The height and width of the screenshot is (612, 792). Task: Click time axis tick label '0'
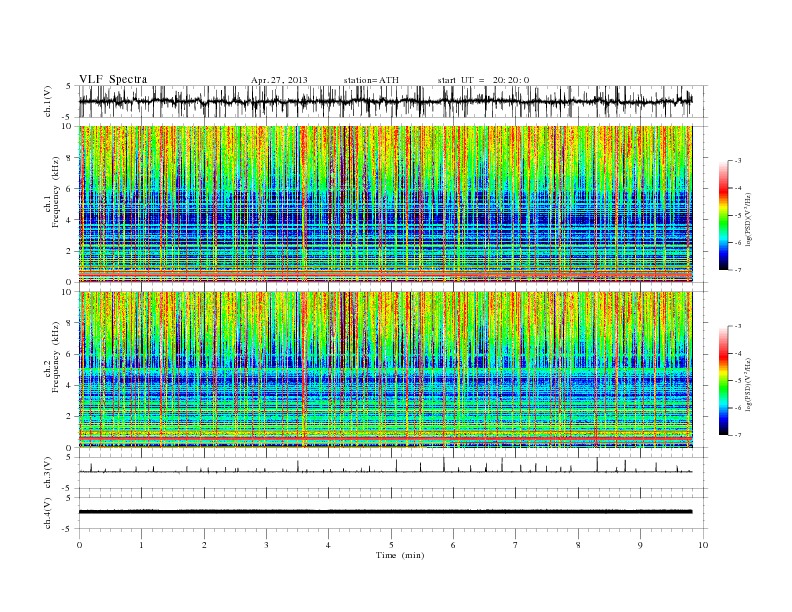point(79,545)
